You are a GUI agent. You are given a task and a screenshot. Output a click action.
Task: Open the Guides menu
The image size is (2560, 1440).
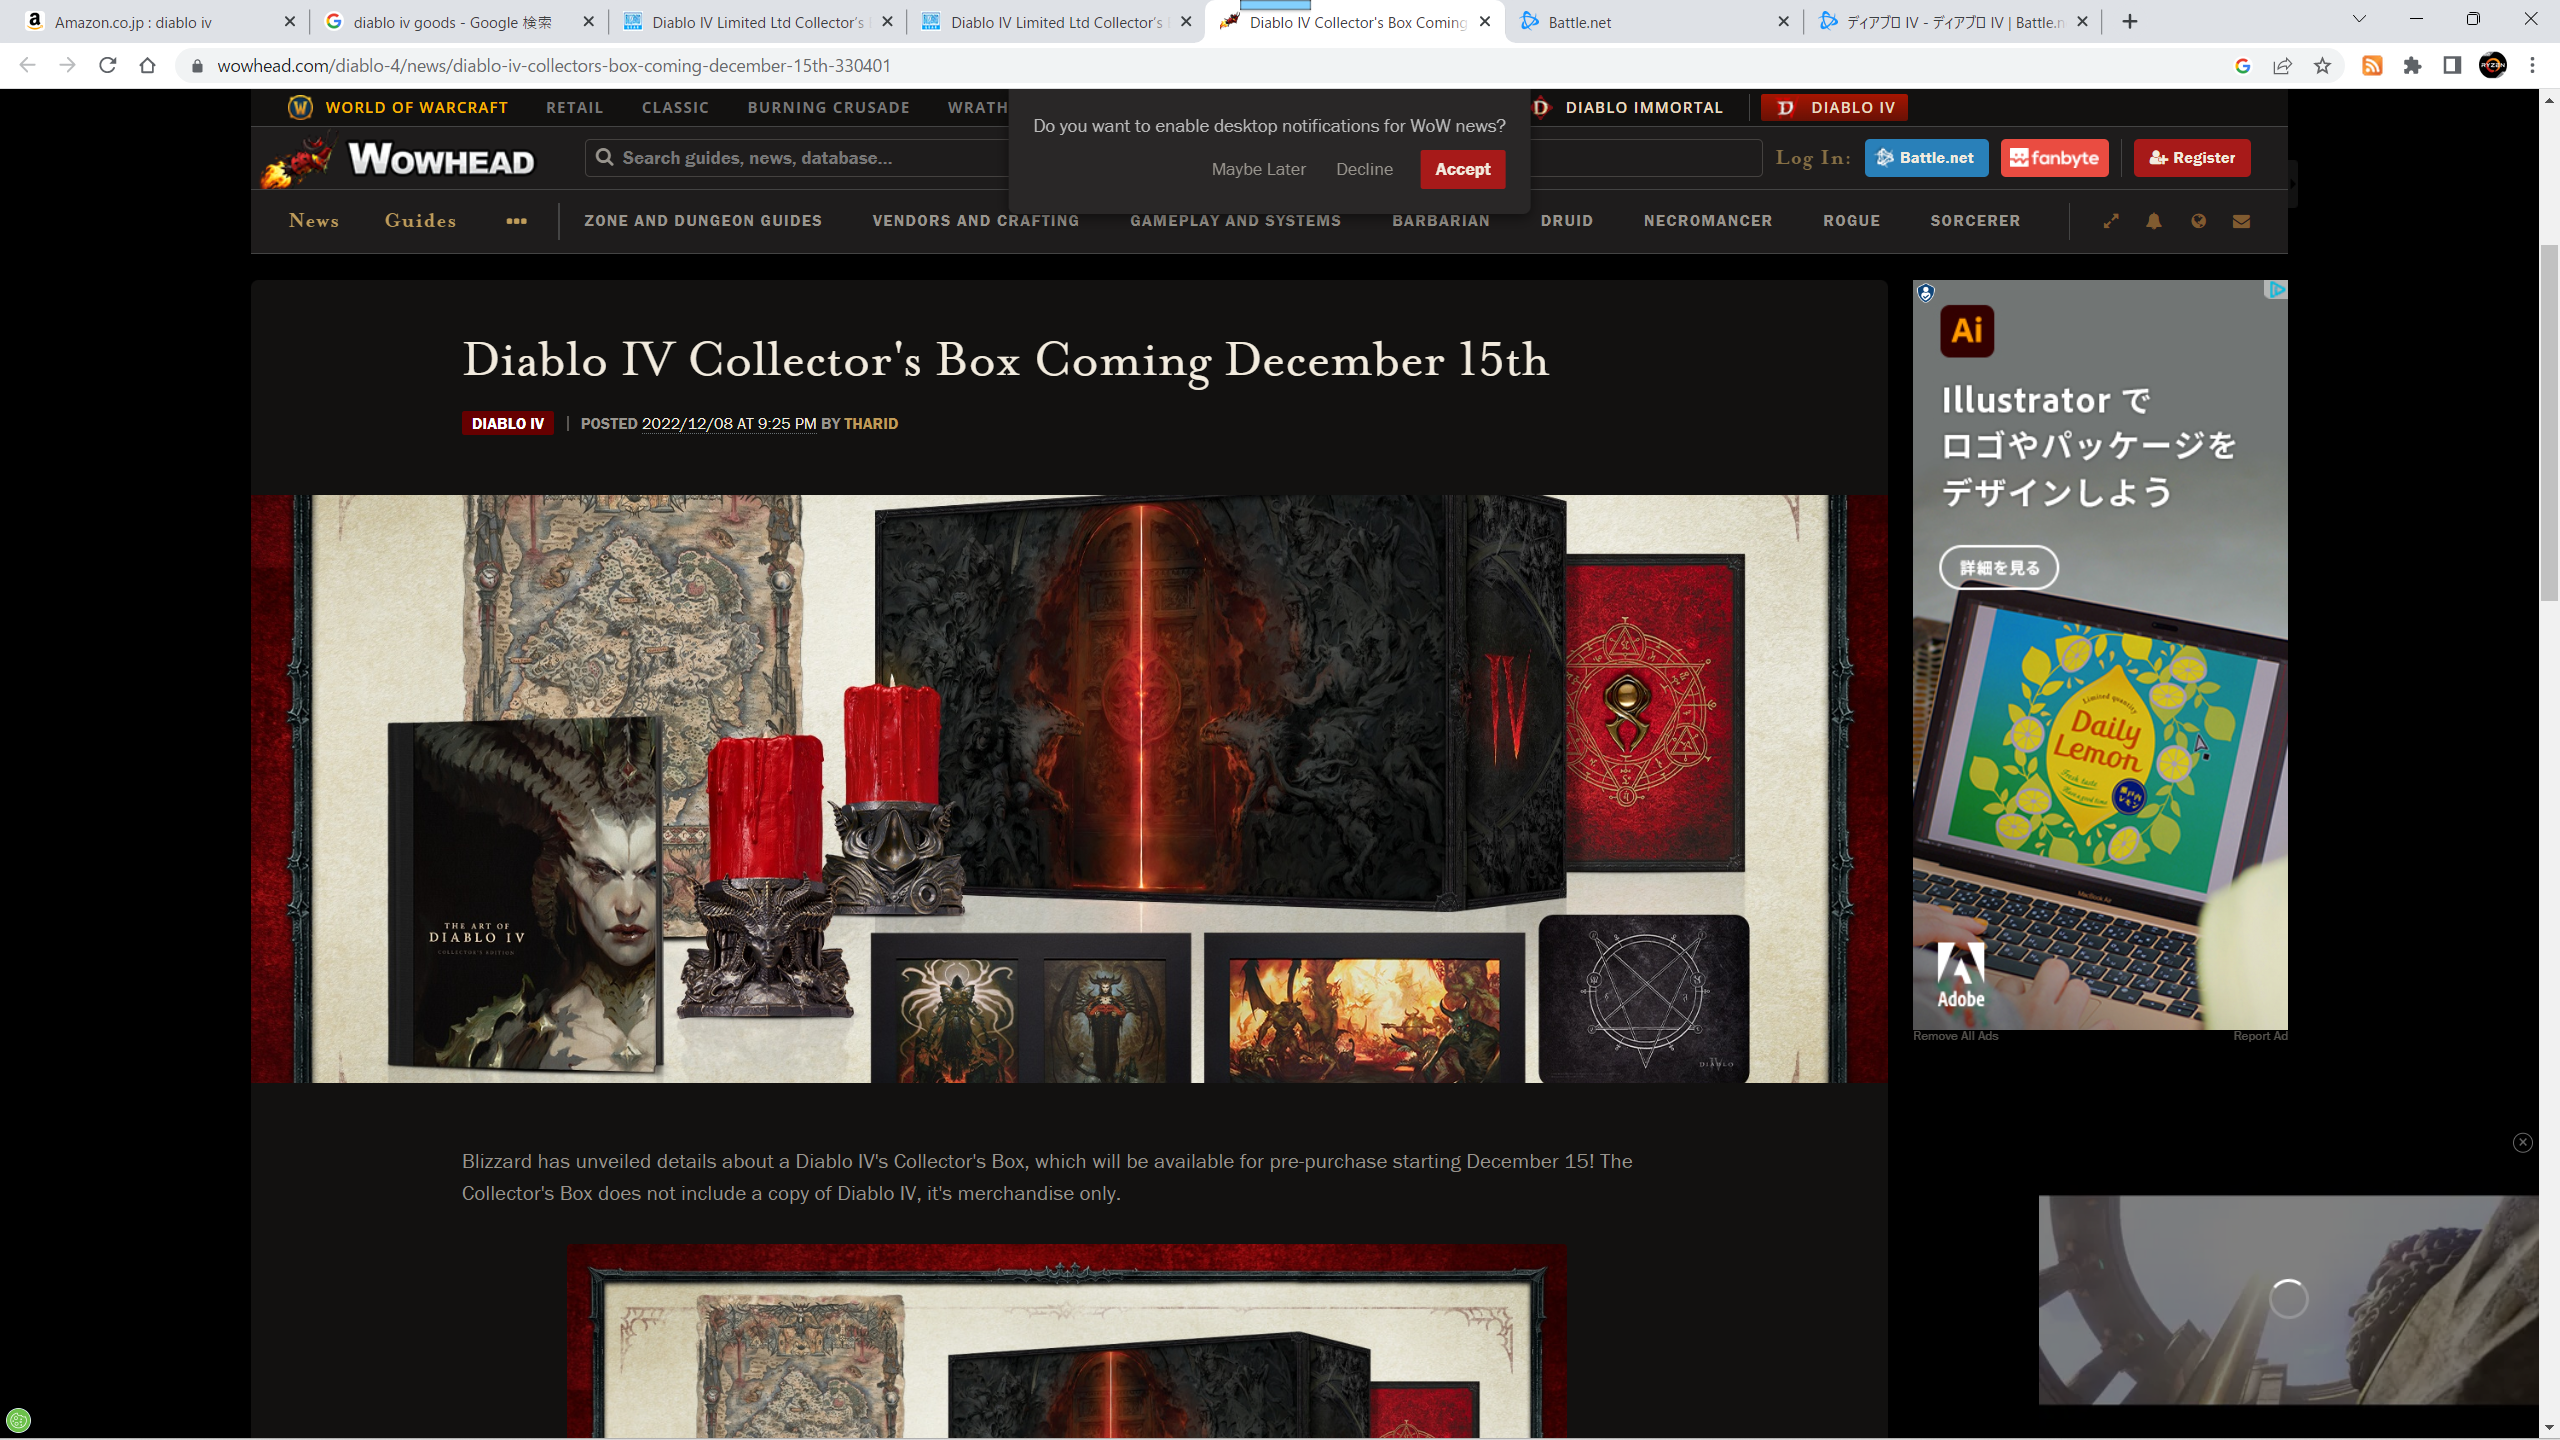[421, 221]
